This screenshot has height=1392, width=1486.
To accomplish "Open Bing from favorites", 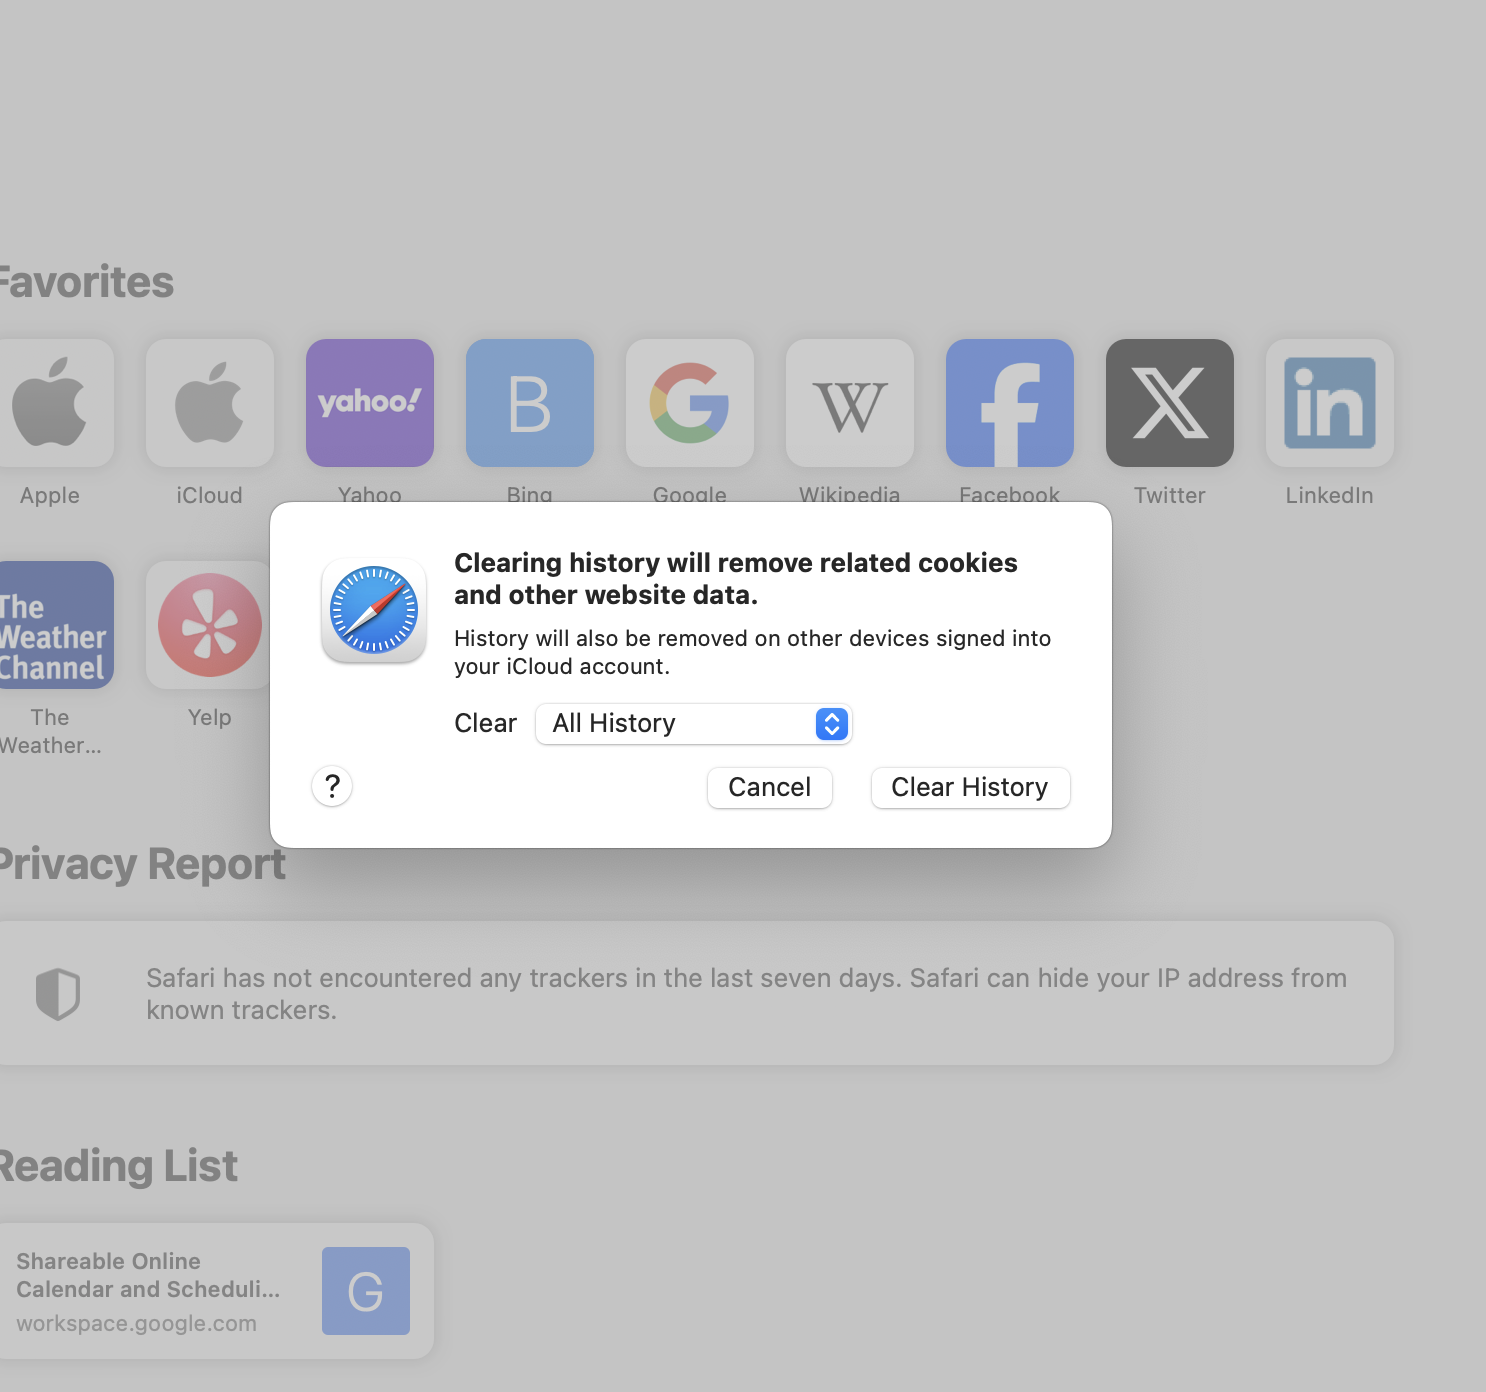I will click(x=529, y=403).
